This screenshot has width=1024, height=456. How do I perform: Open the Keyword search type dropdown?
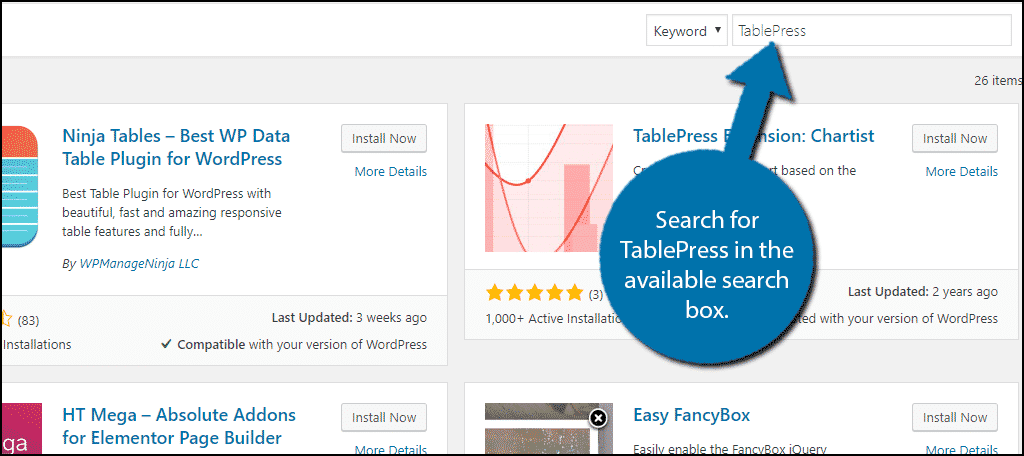coord(686,31)
